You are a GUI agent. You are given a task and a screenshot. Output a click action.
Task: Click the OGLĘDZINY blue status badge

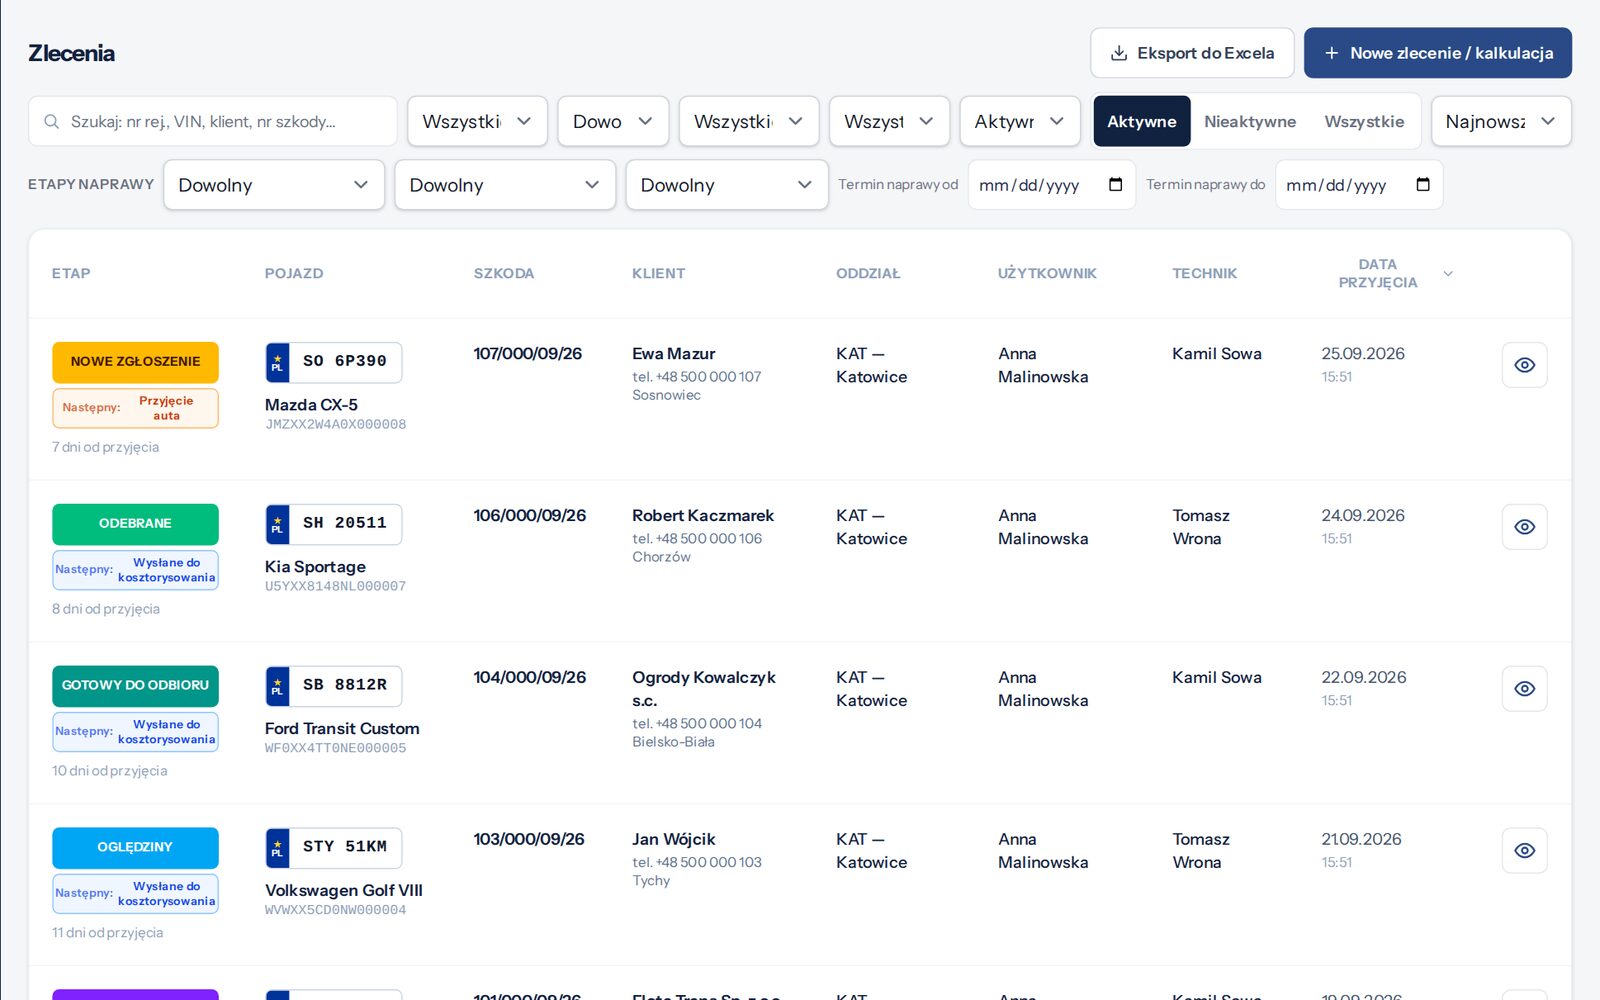tap(135, 848)
